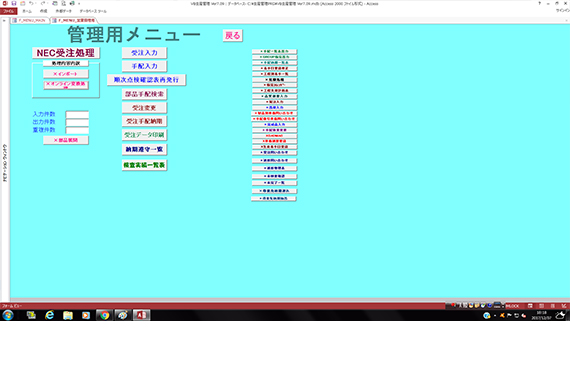Click the Access app icon in taskbar
570x370 pixels.
(x=141, y=315)
